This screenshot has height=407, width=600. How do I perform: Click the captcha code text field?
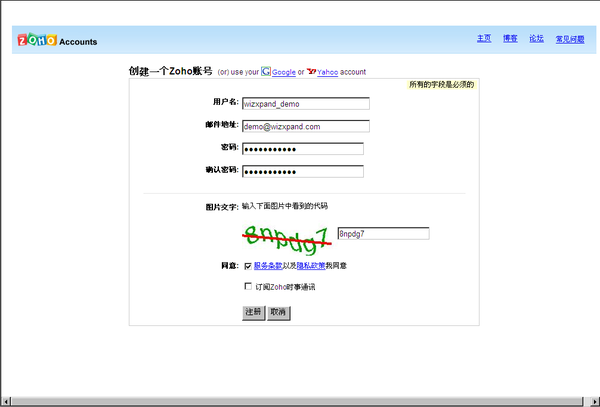coord(383,233)
